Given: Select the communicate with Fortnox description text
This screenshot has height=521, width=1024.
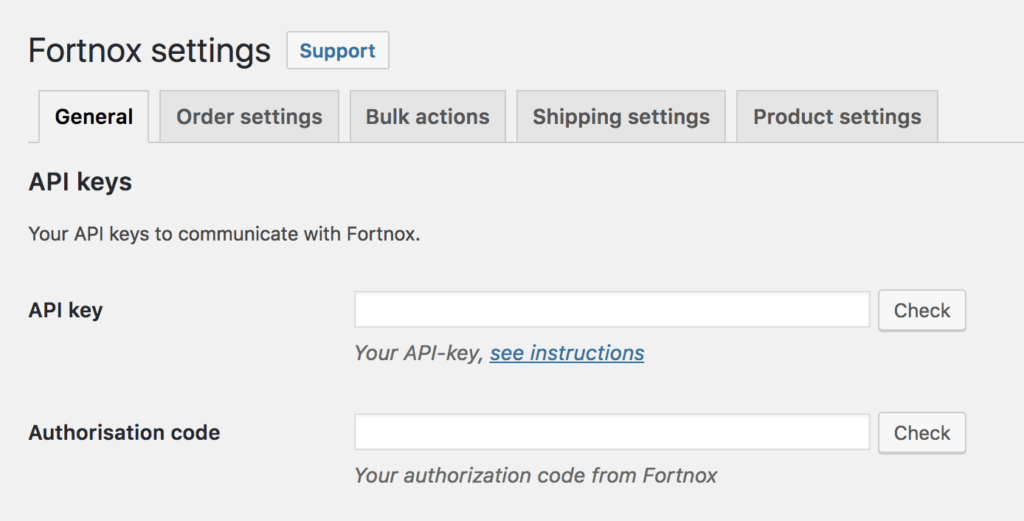Looking at the screenshot, I should (224, 234).
